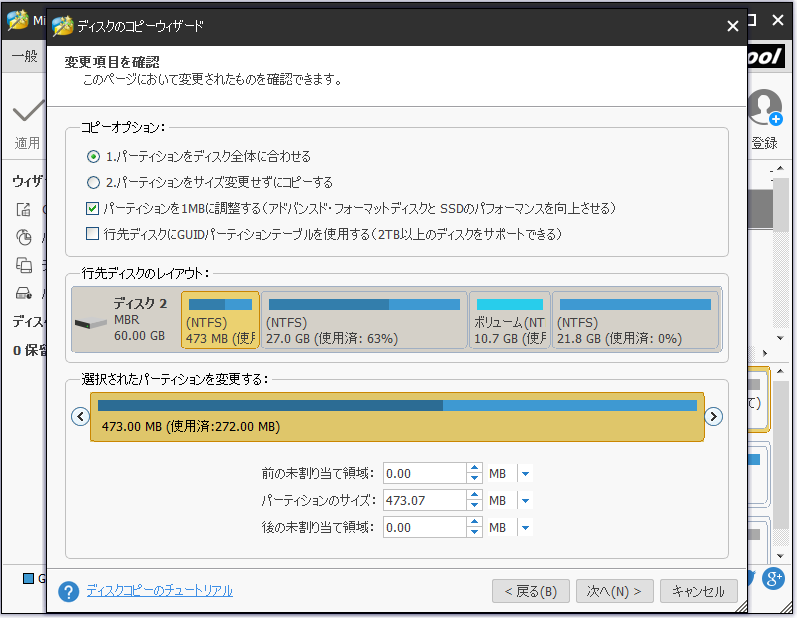Screen dimensions: 797x618
Task: Click the unallocated space before input field
Action: click(x=424, y=474)
